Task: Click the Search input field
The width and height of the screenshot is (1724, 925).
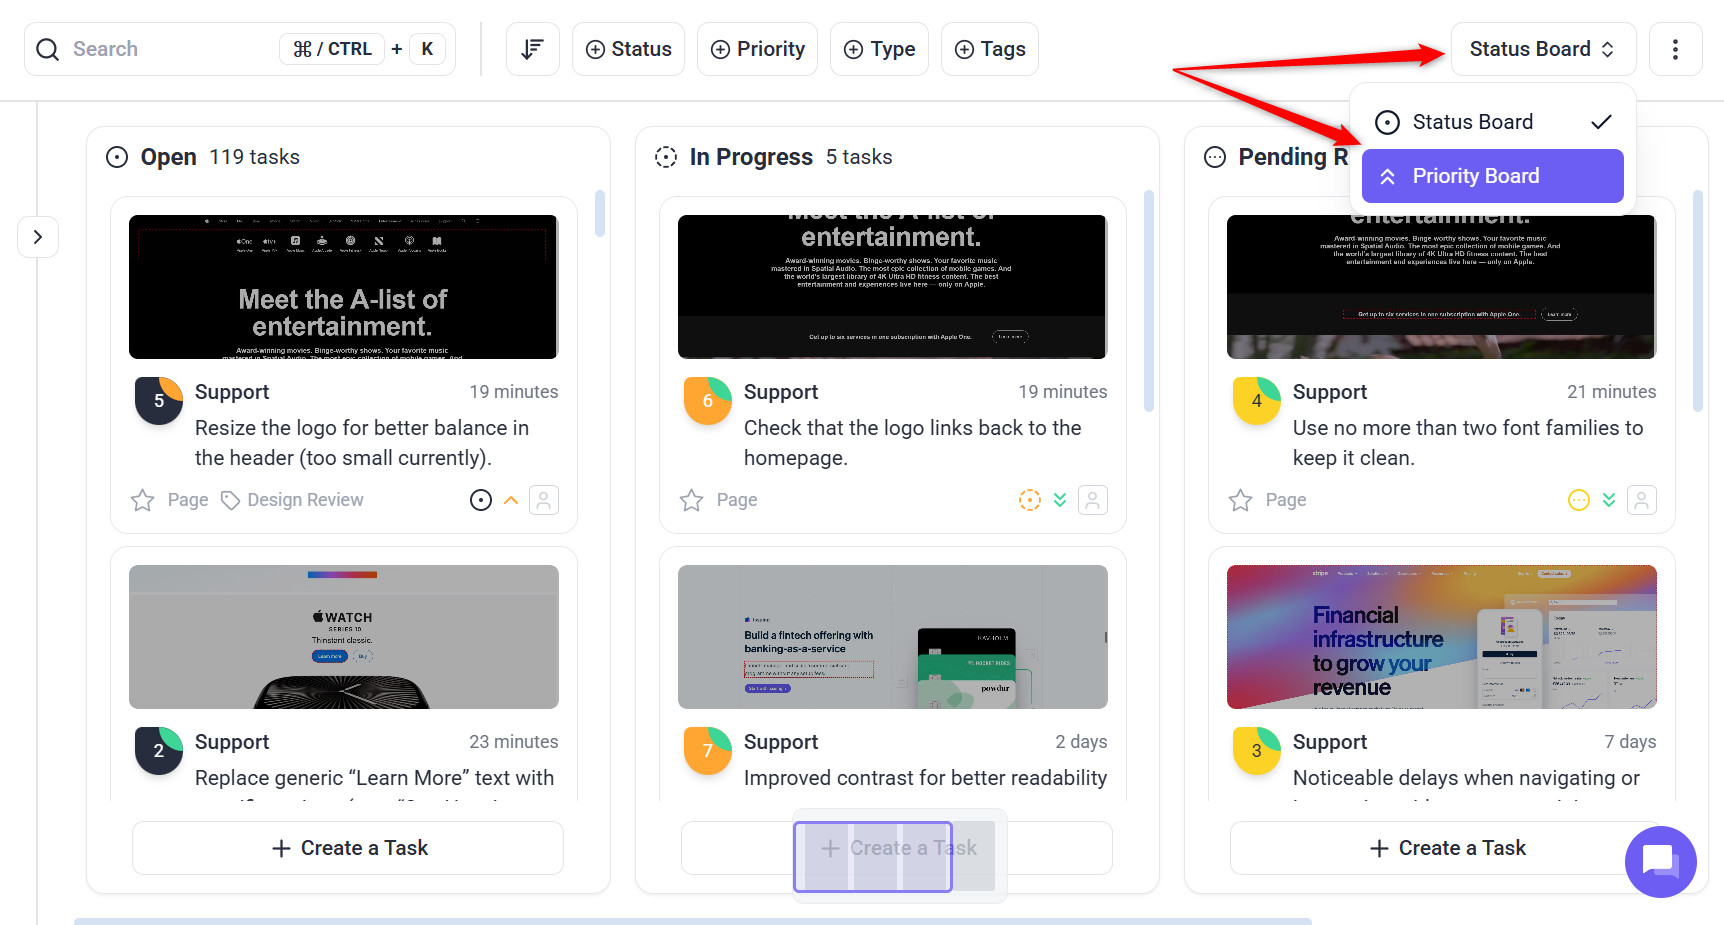Action: click(x=170, y=49)
